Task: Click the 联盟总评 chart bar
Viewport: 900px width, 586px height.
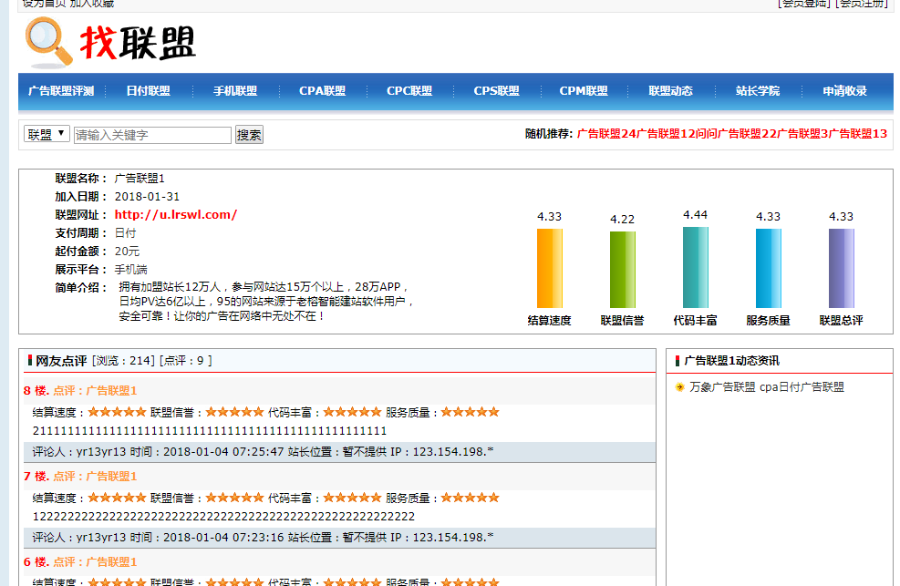Action: 841,270
